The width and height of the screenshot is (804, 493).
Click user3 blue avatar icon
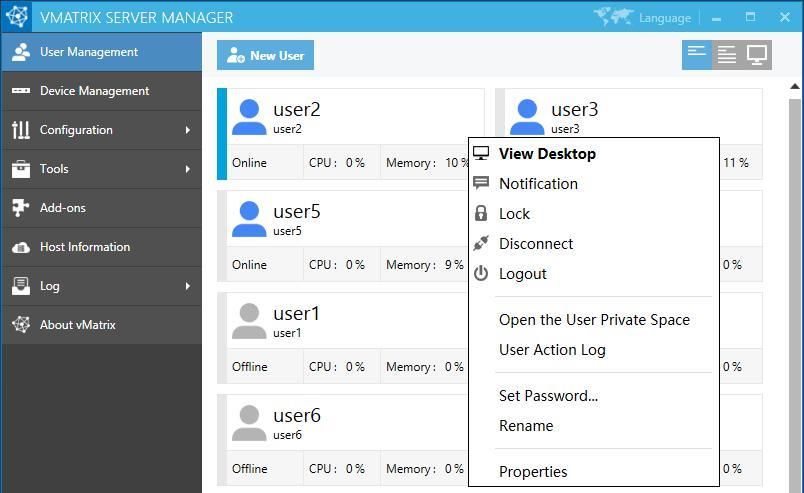(x=527, y=117)
